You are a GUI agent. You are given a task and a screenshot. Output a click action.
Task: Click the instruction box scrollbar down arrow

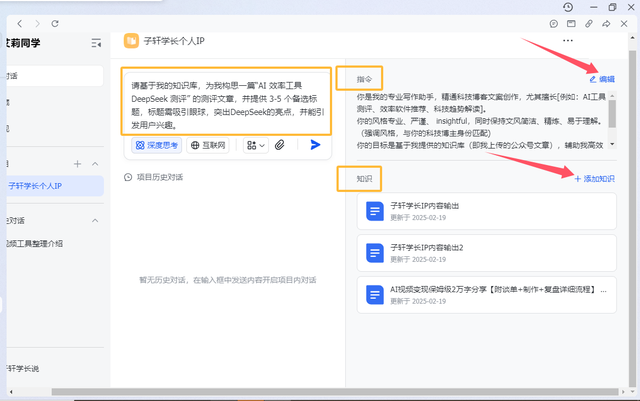point(612,144)
